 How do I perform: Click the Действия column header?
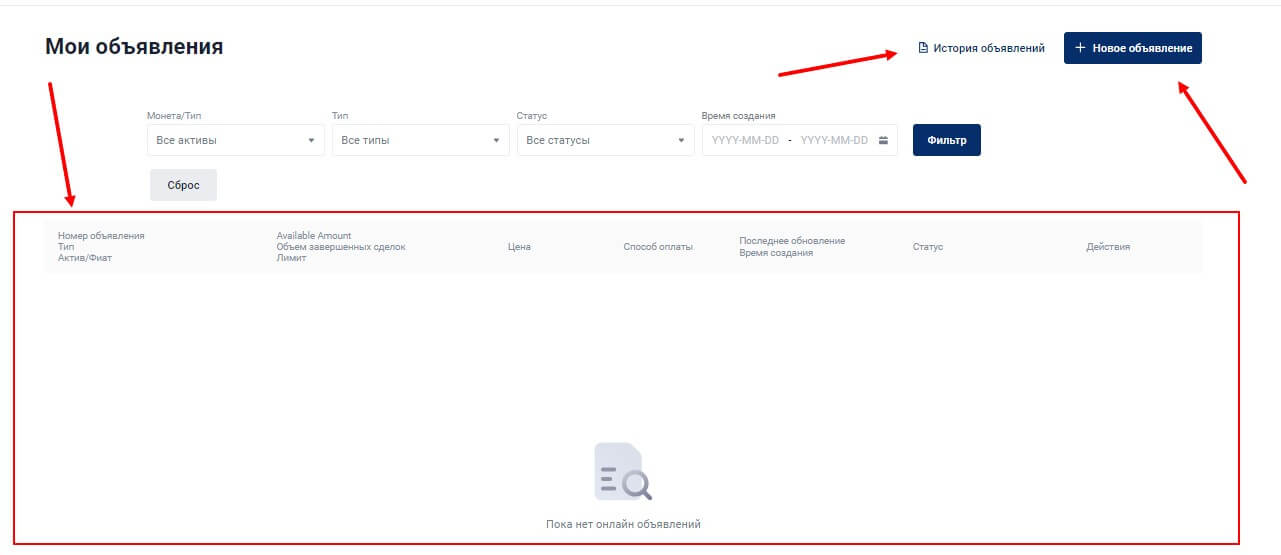coord(1107,247)
